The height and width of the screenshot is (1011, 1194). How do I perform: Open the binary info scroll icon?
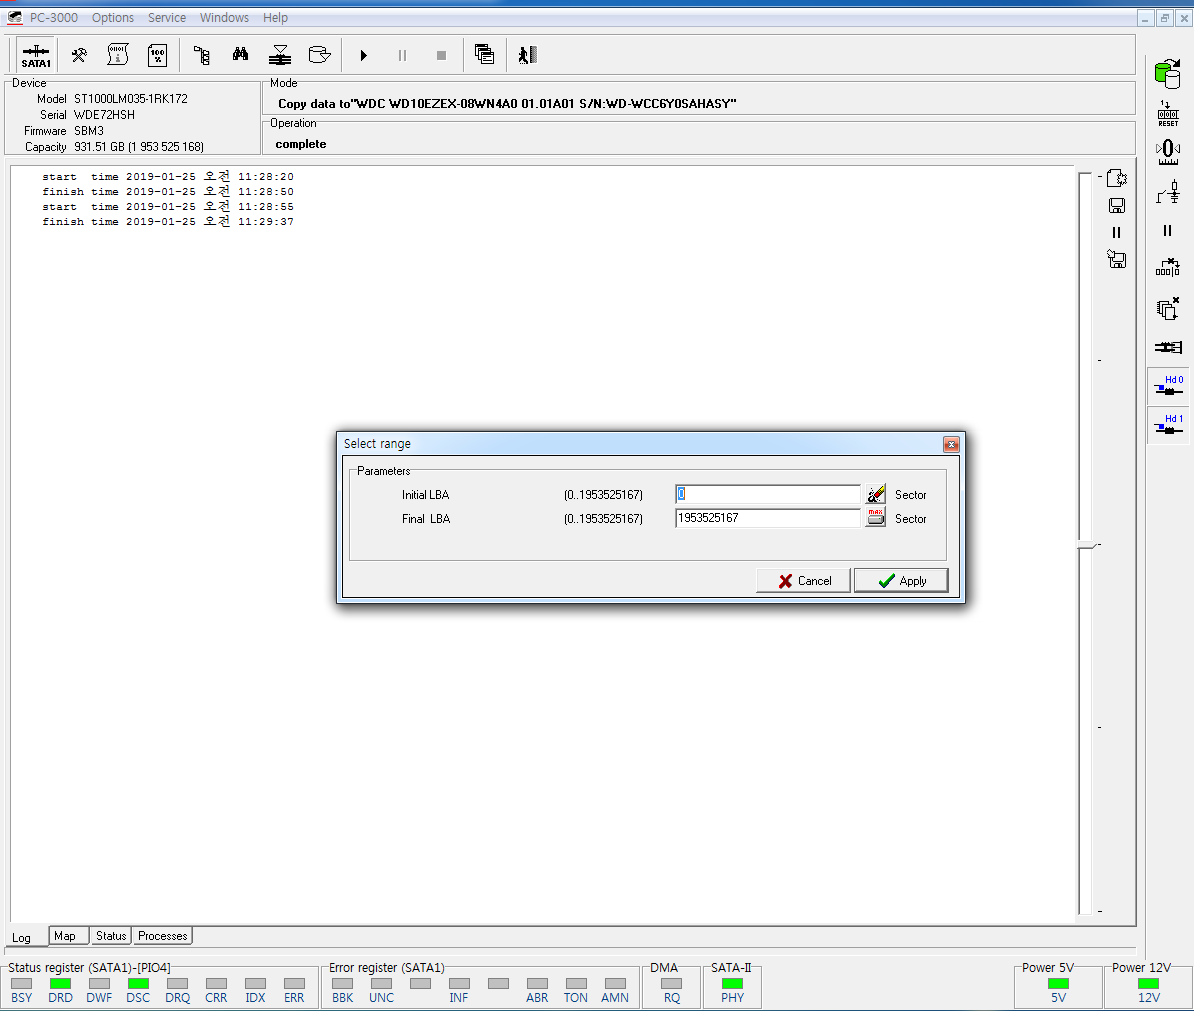[118, 55]
